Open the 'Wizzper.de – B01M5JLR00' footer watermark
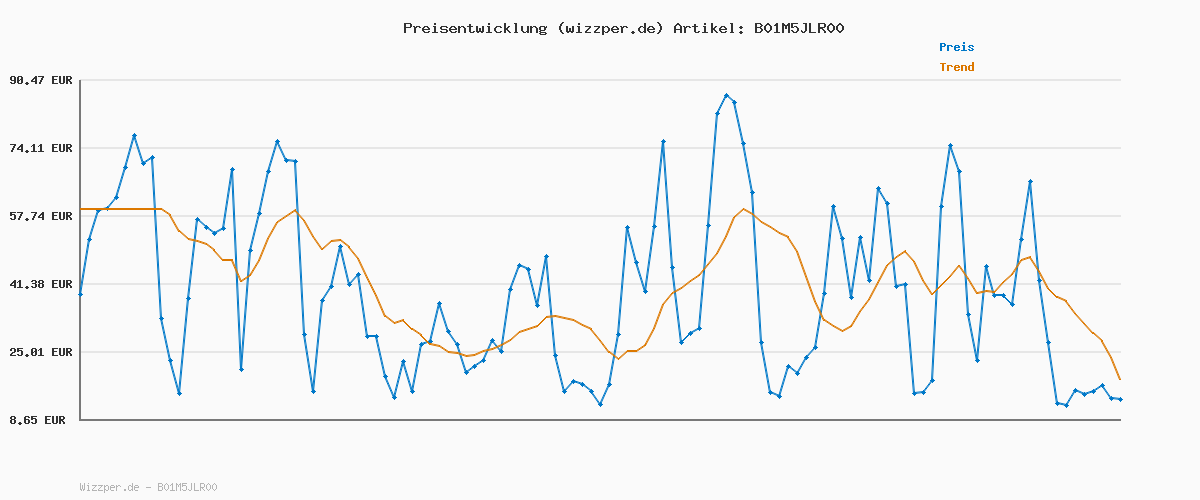This screenshot has width=1200, height=500. pos(148,487)
